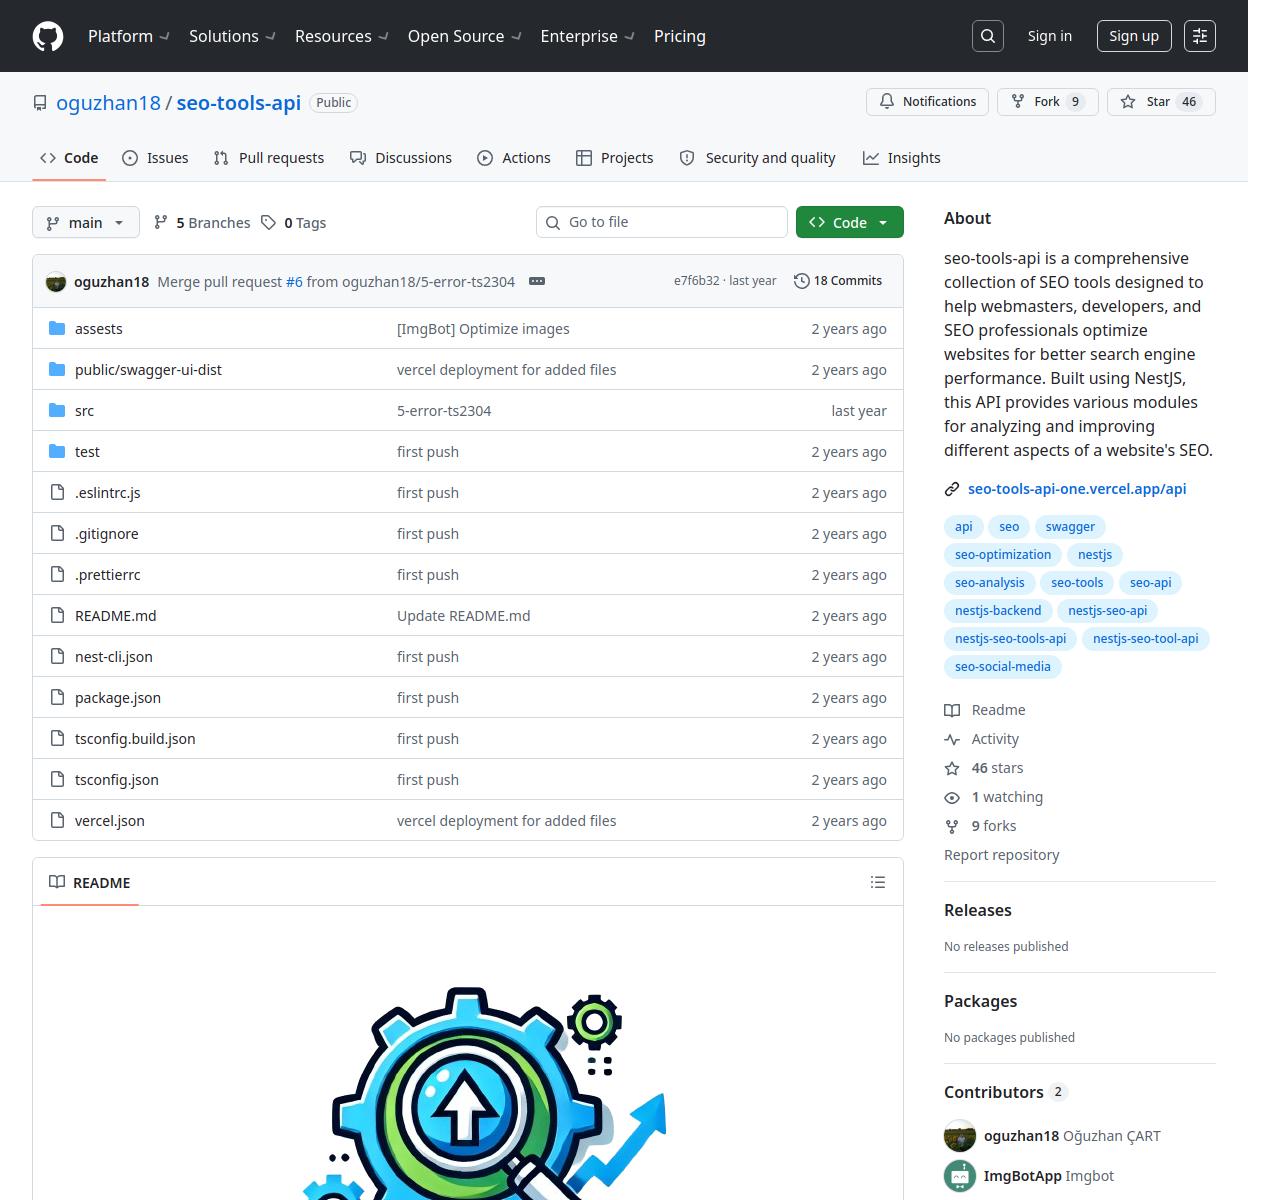
Task: Click the Report repository link
Action: (x=1002, y=855)
